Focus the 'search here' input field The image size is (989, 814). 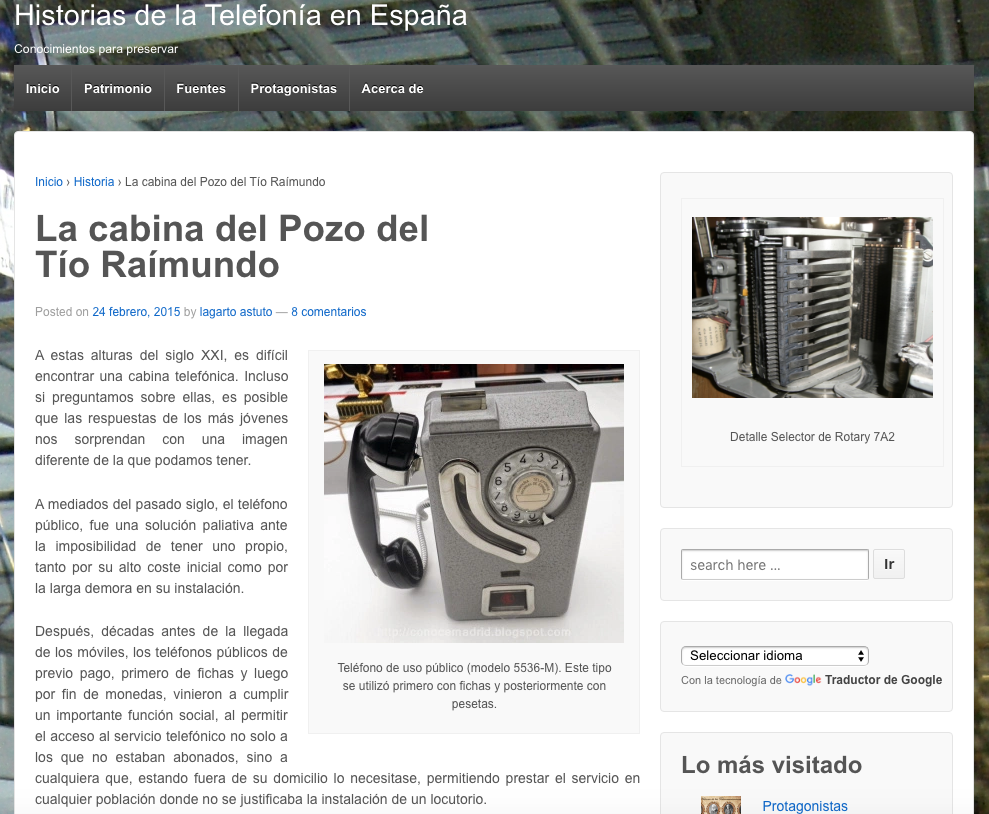click(x=774, y=565)
